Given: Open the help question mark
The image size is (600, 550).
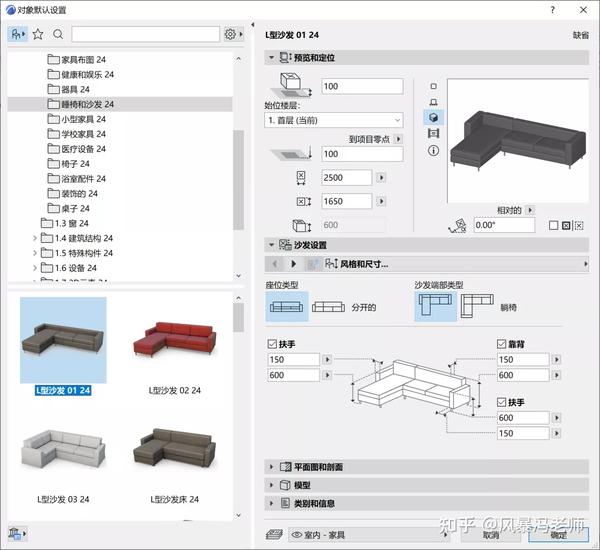Looking at the screenshot, I should (553, 10).
